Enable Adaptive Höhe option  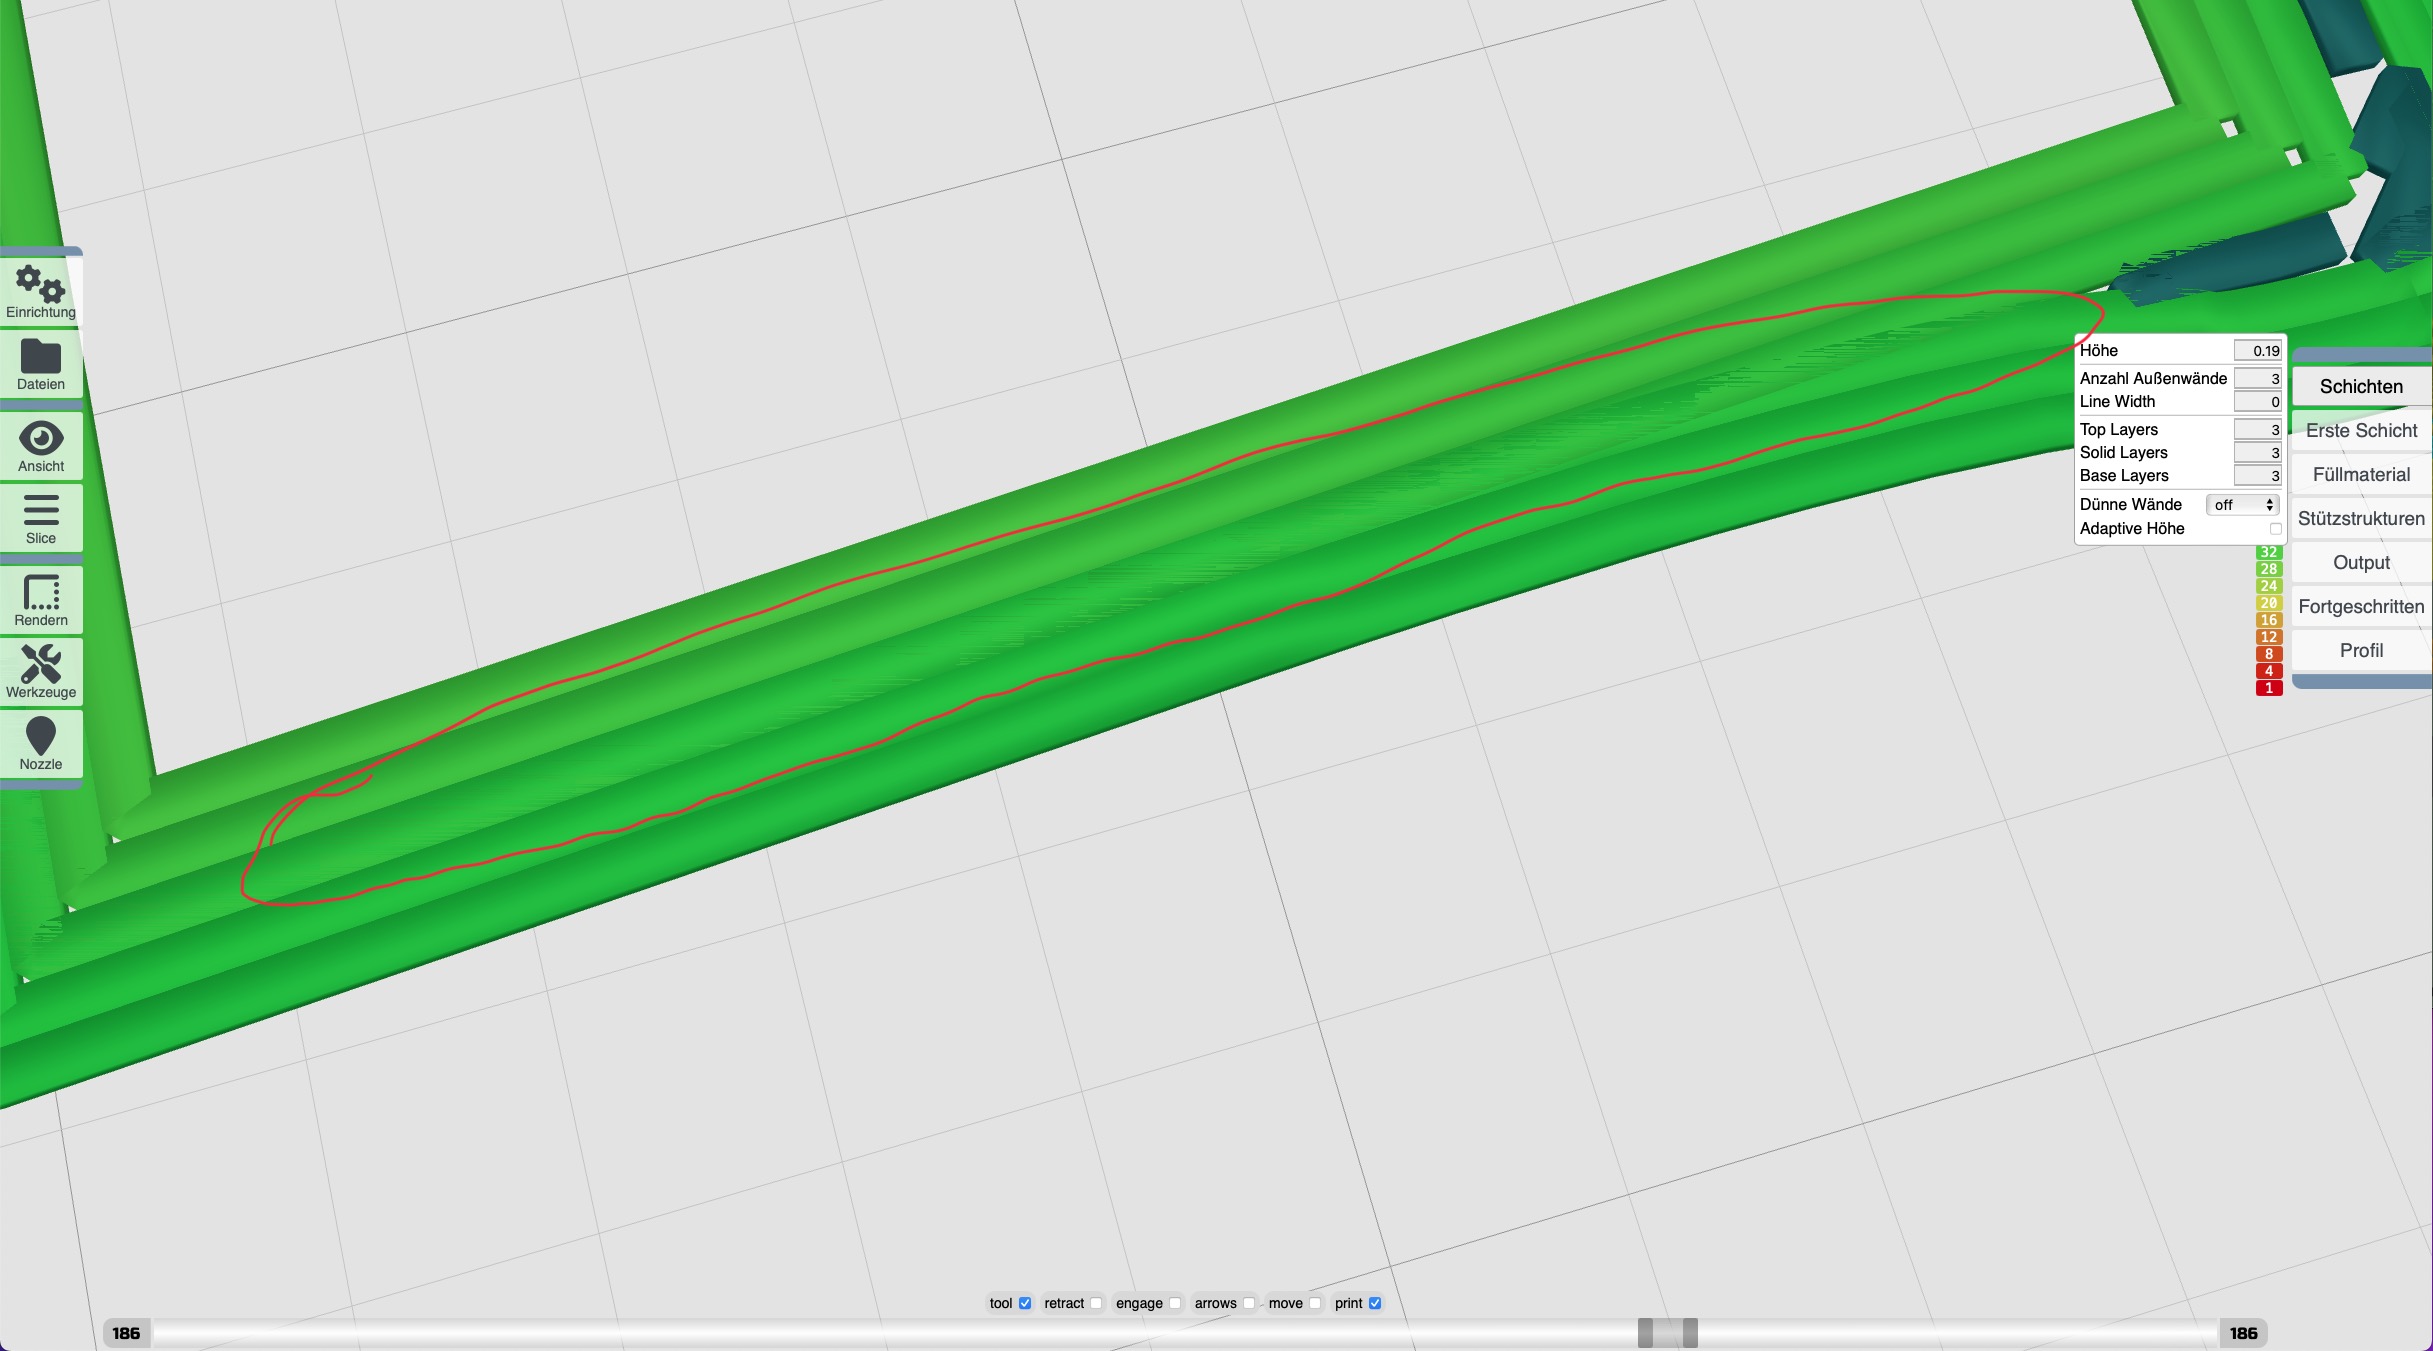[2275, 528]
